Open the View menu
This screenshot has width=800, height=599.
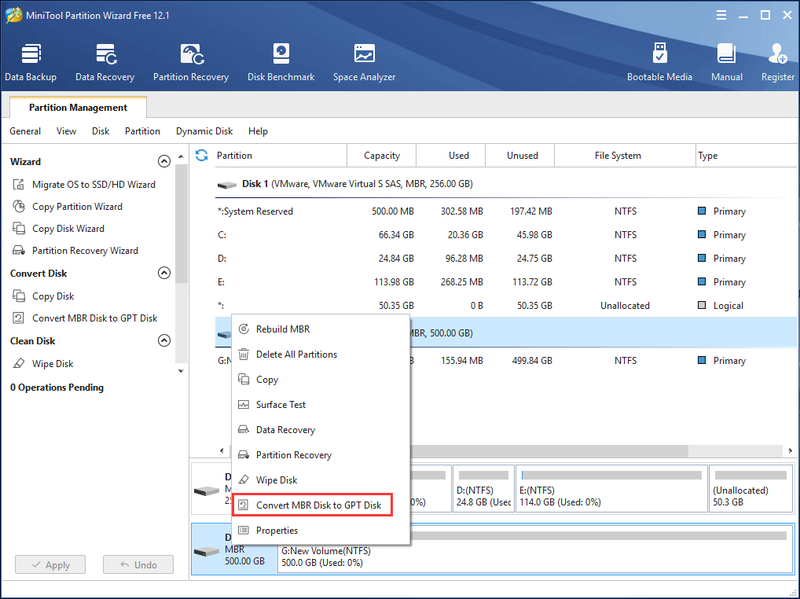66,131
